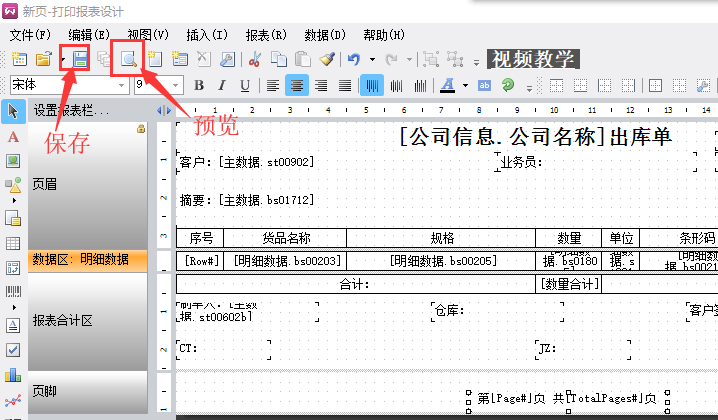Screen dimensions: 718x420
Task: Select the text object tool (red A)
Action: (x=13, y=135)
